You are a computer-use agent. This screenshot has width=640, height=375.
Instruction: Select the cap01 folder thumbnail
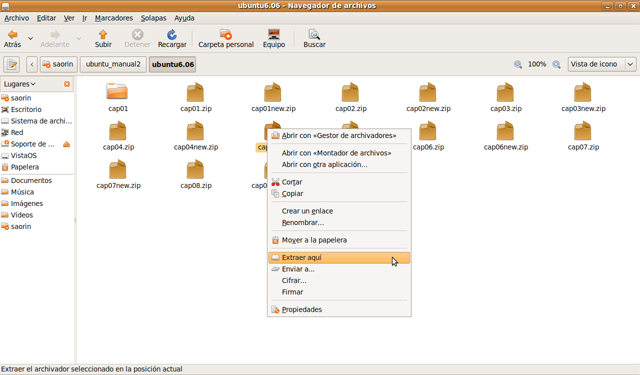click(118, 91)
